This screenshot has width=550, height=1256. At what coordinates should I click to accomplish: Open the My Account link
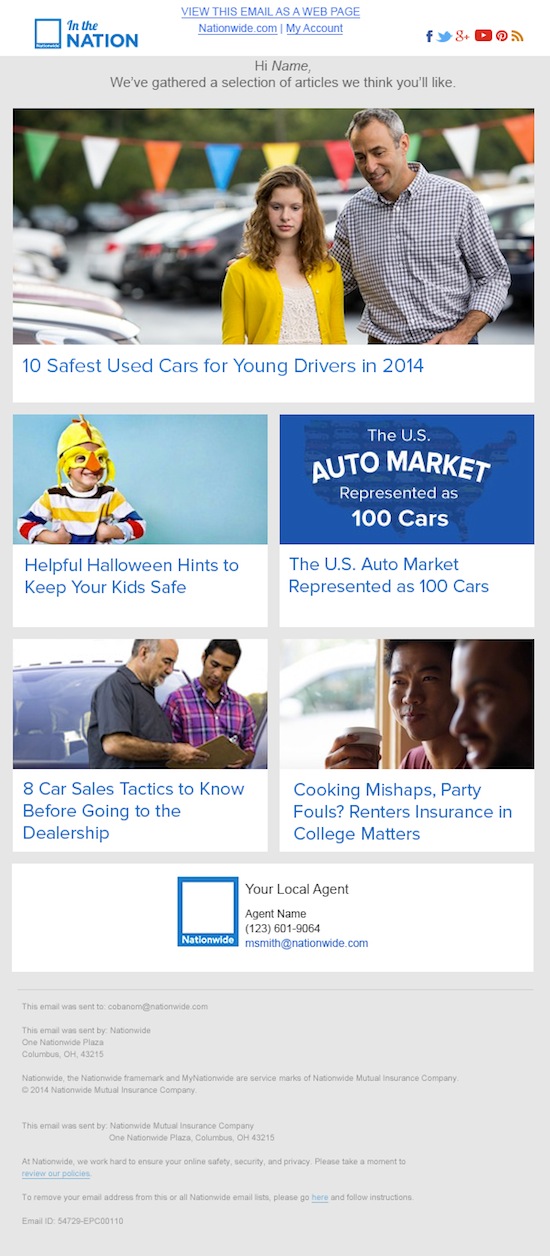coord(314,28)
